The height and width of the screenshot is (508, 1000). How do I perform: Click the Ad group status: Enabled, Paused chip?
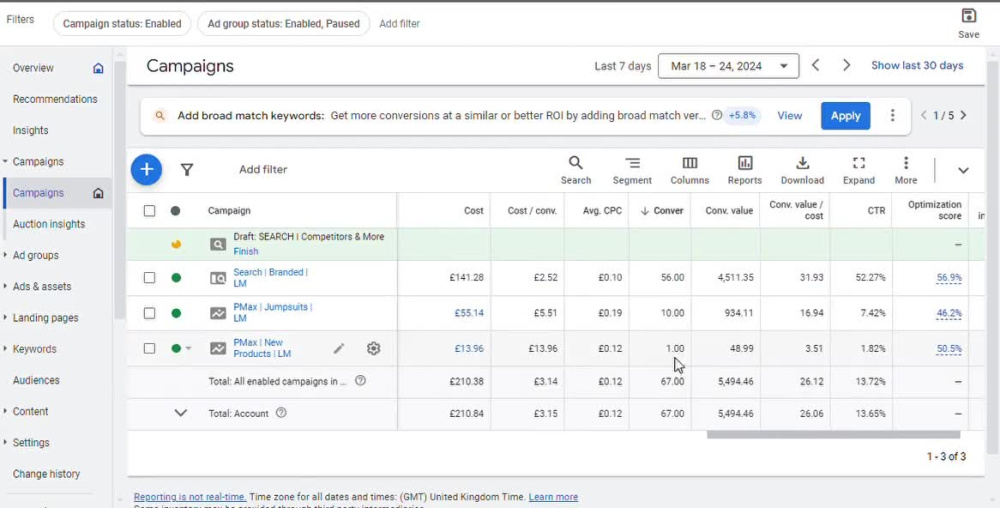click(284, 24)
